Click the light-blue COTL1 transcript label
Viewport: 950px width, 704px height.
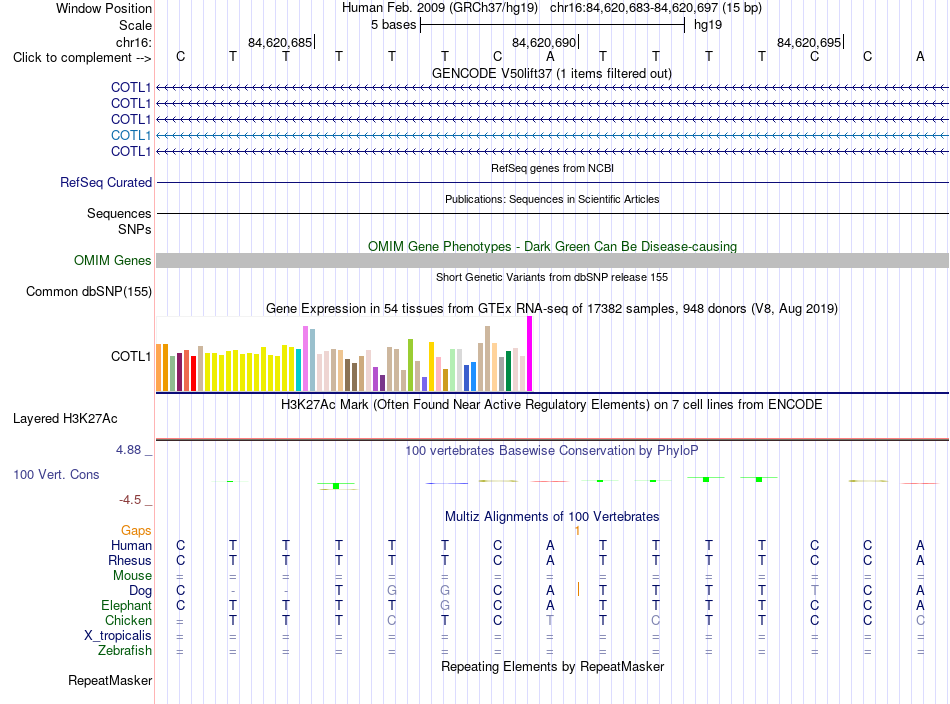[130, 135]
